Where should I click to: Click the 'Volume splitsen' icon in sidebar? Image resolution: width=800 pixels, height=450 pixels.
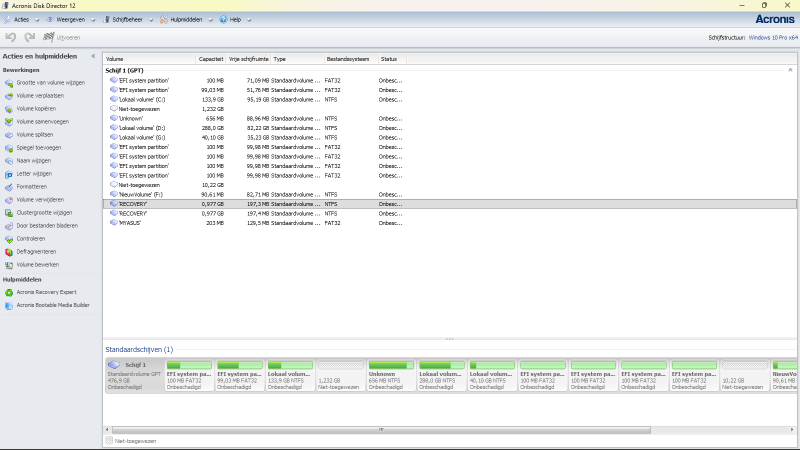(9, 133)
